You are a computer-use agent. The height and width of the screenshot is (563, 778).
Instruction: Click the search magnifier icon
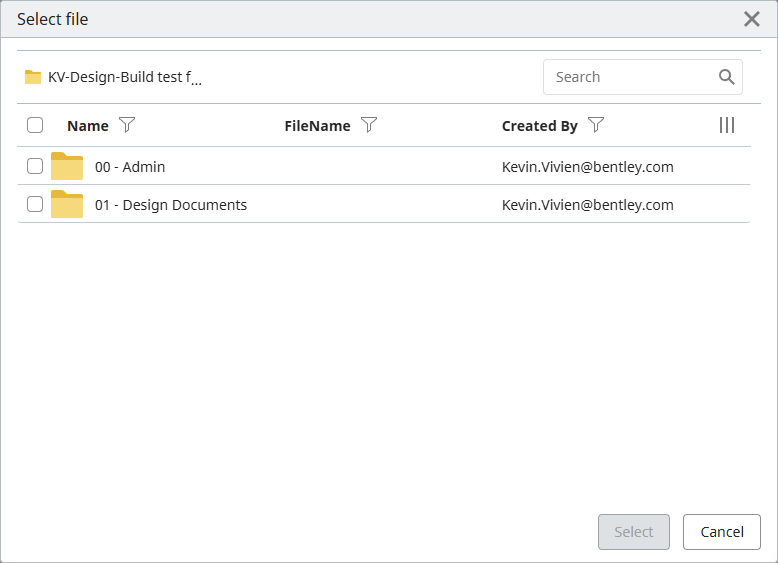click(727, 77)
